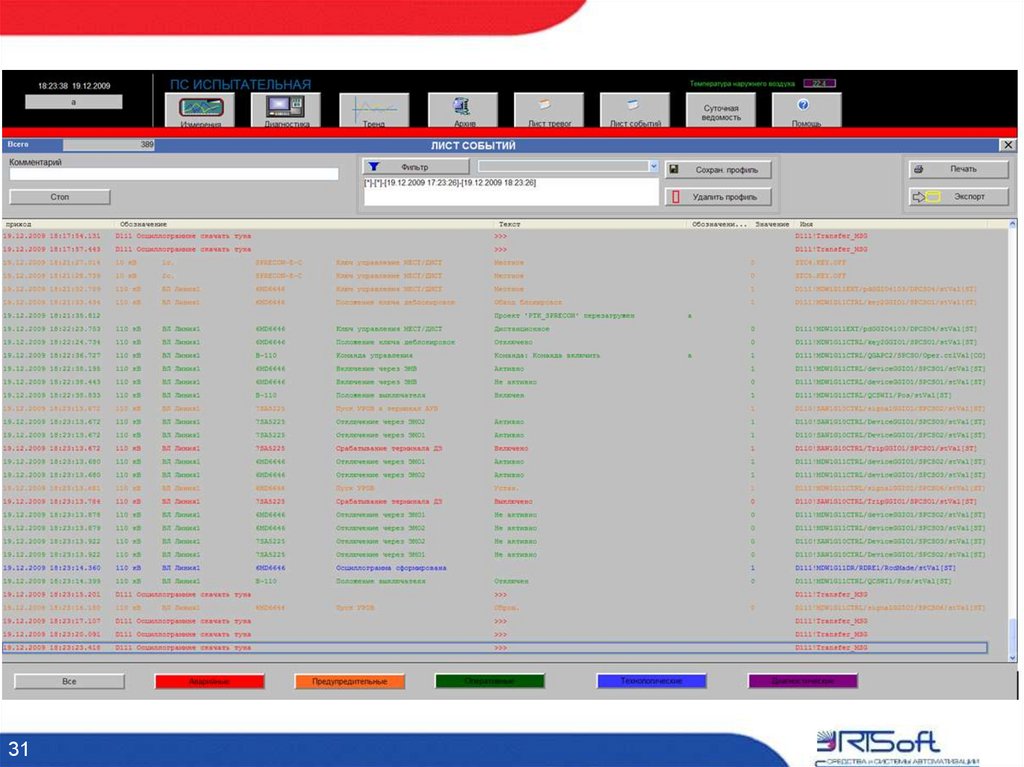Viewport: 1024px width, 767px height.
Task: Enable the green Оперативные category filter
Action: coord(490,680)
